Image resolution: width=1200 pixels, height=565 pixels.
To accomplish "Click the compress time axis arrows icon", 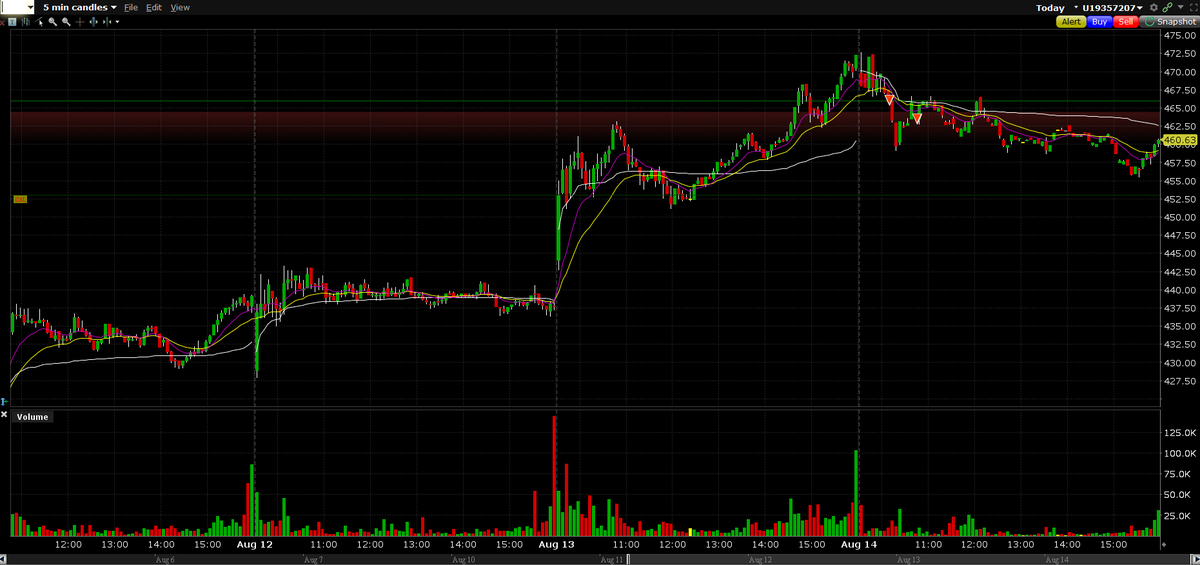I will click(x=107, y=22).
